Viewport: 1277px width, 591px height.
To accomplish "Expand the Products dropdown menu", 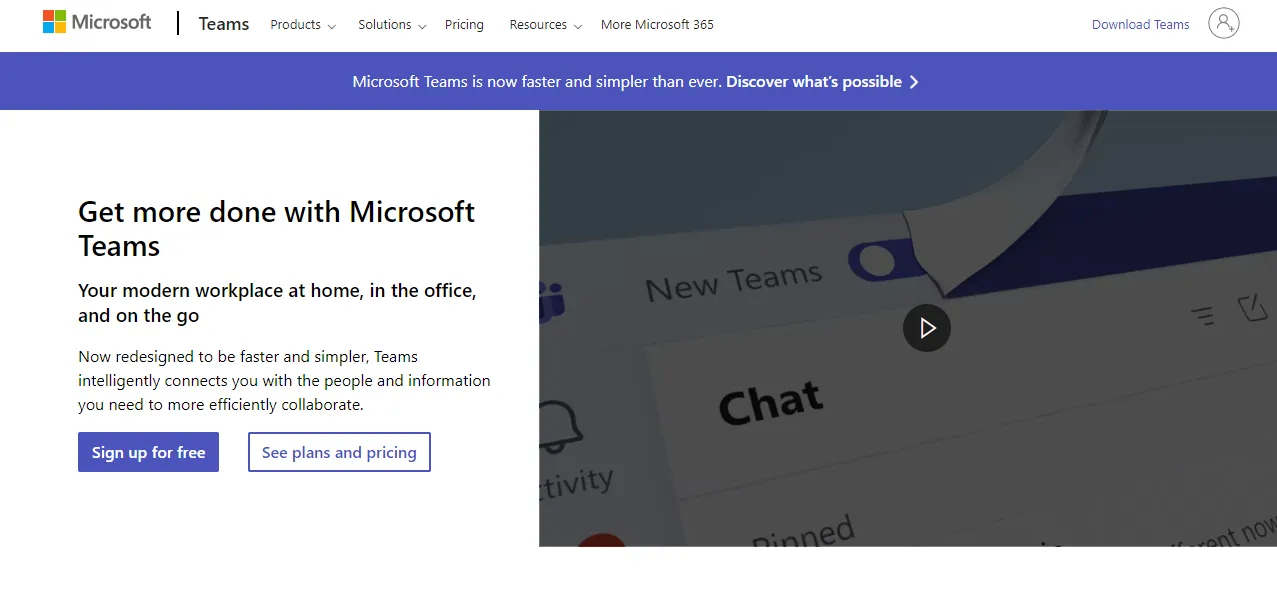I will pos(303,25).
